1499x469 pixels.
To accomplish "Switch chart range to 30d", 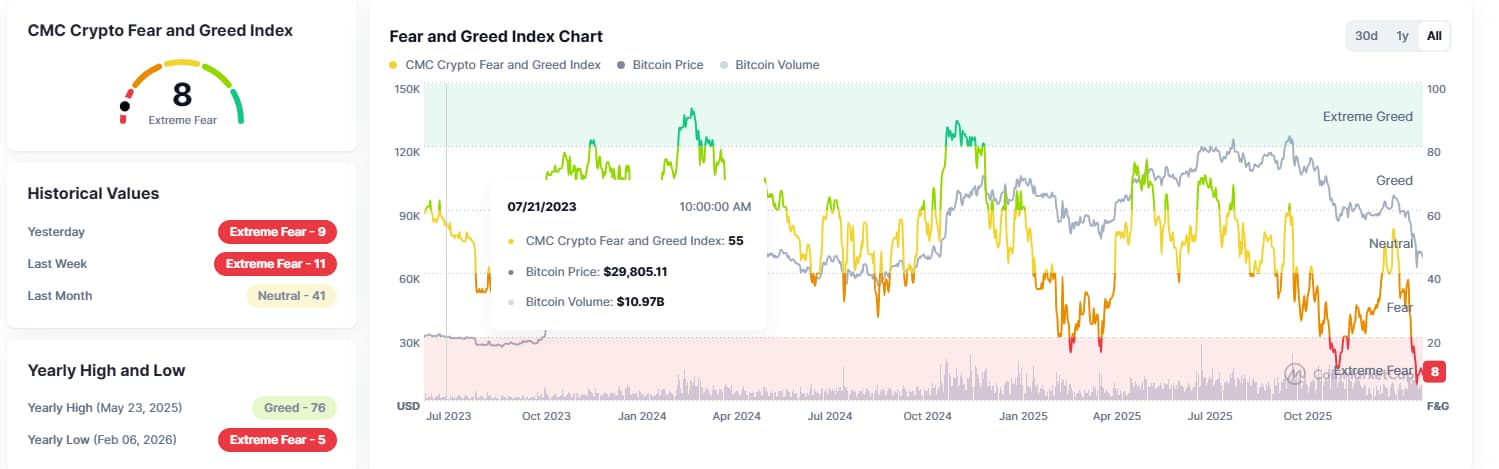I will coord(1366,36).
